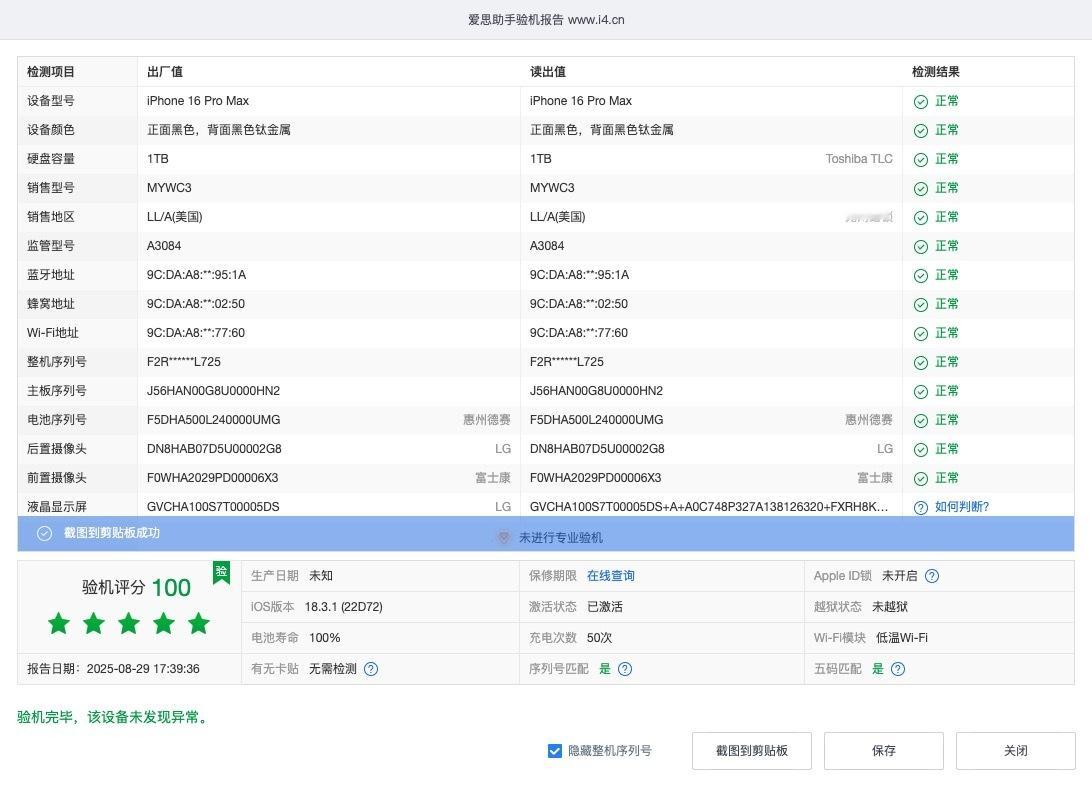Click the green check icon for 蜂窝地址 row
1092x786 pixels.
click(921, 305)
